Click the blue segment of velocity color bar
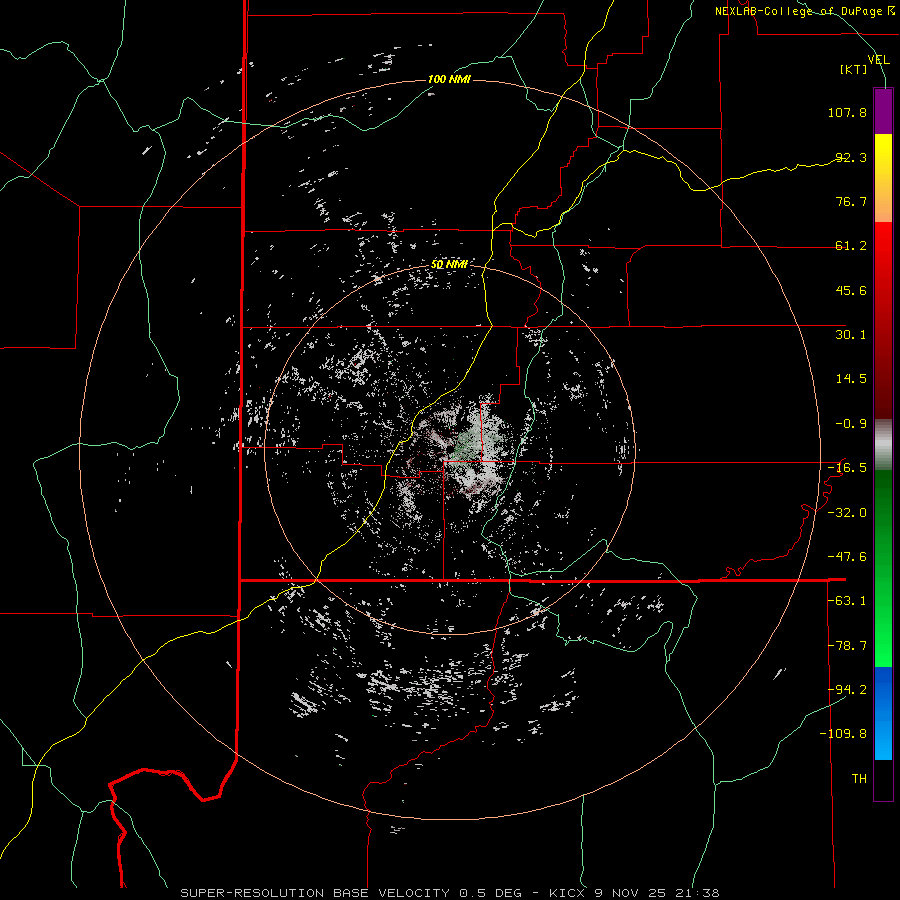Screen dimensions: 900x900 click(x=883, y=713)
